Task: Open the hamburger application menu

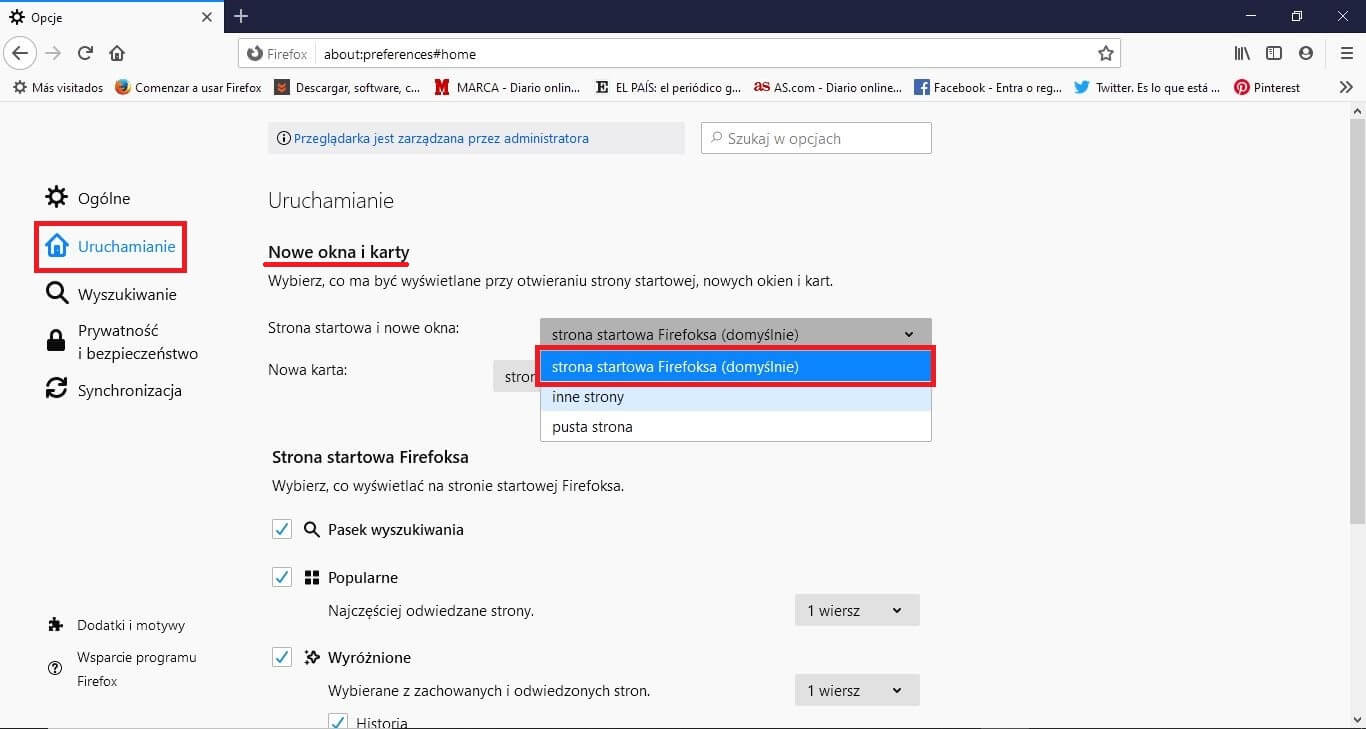Action: point(1346,53)
